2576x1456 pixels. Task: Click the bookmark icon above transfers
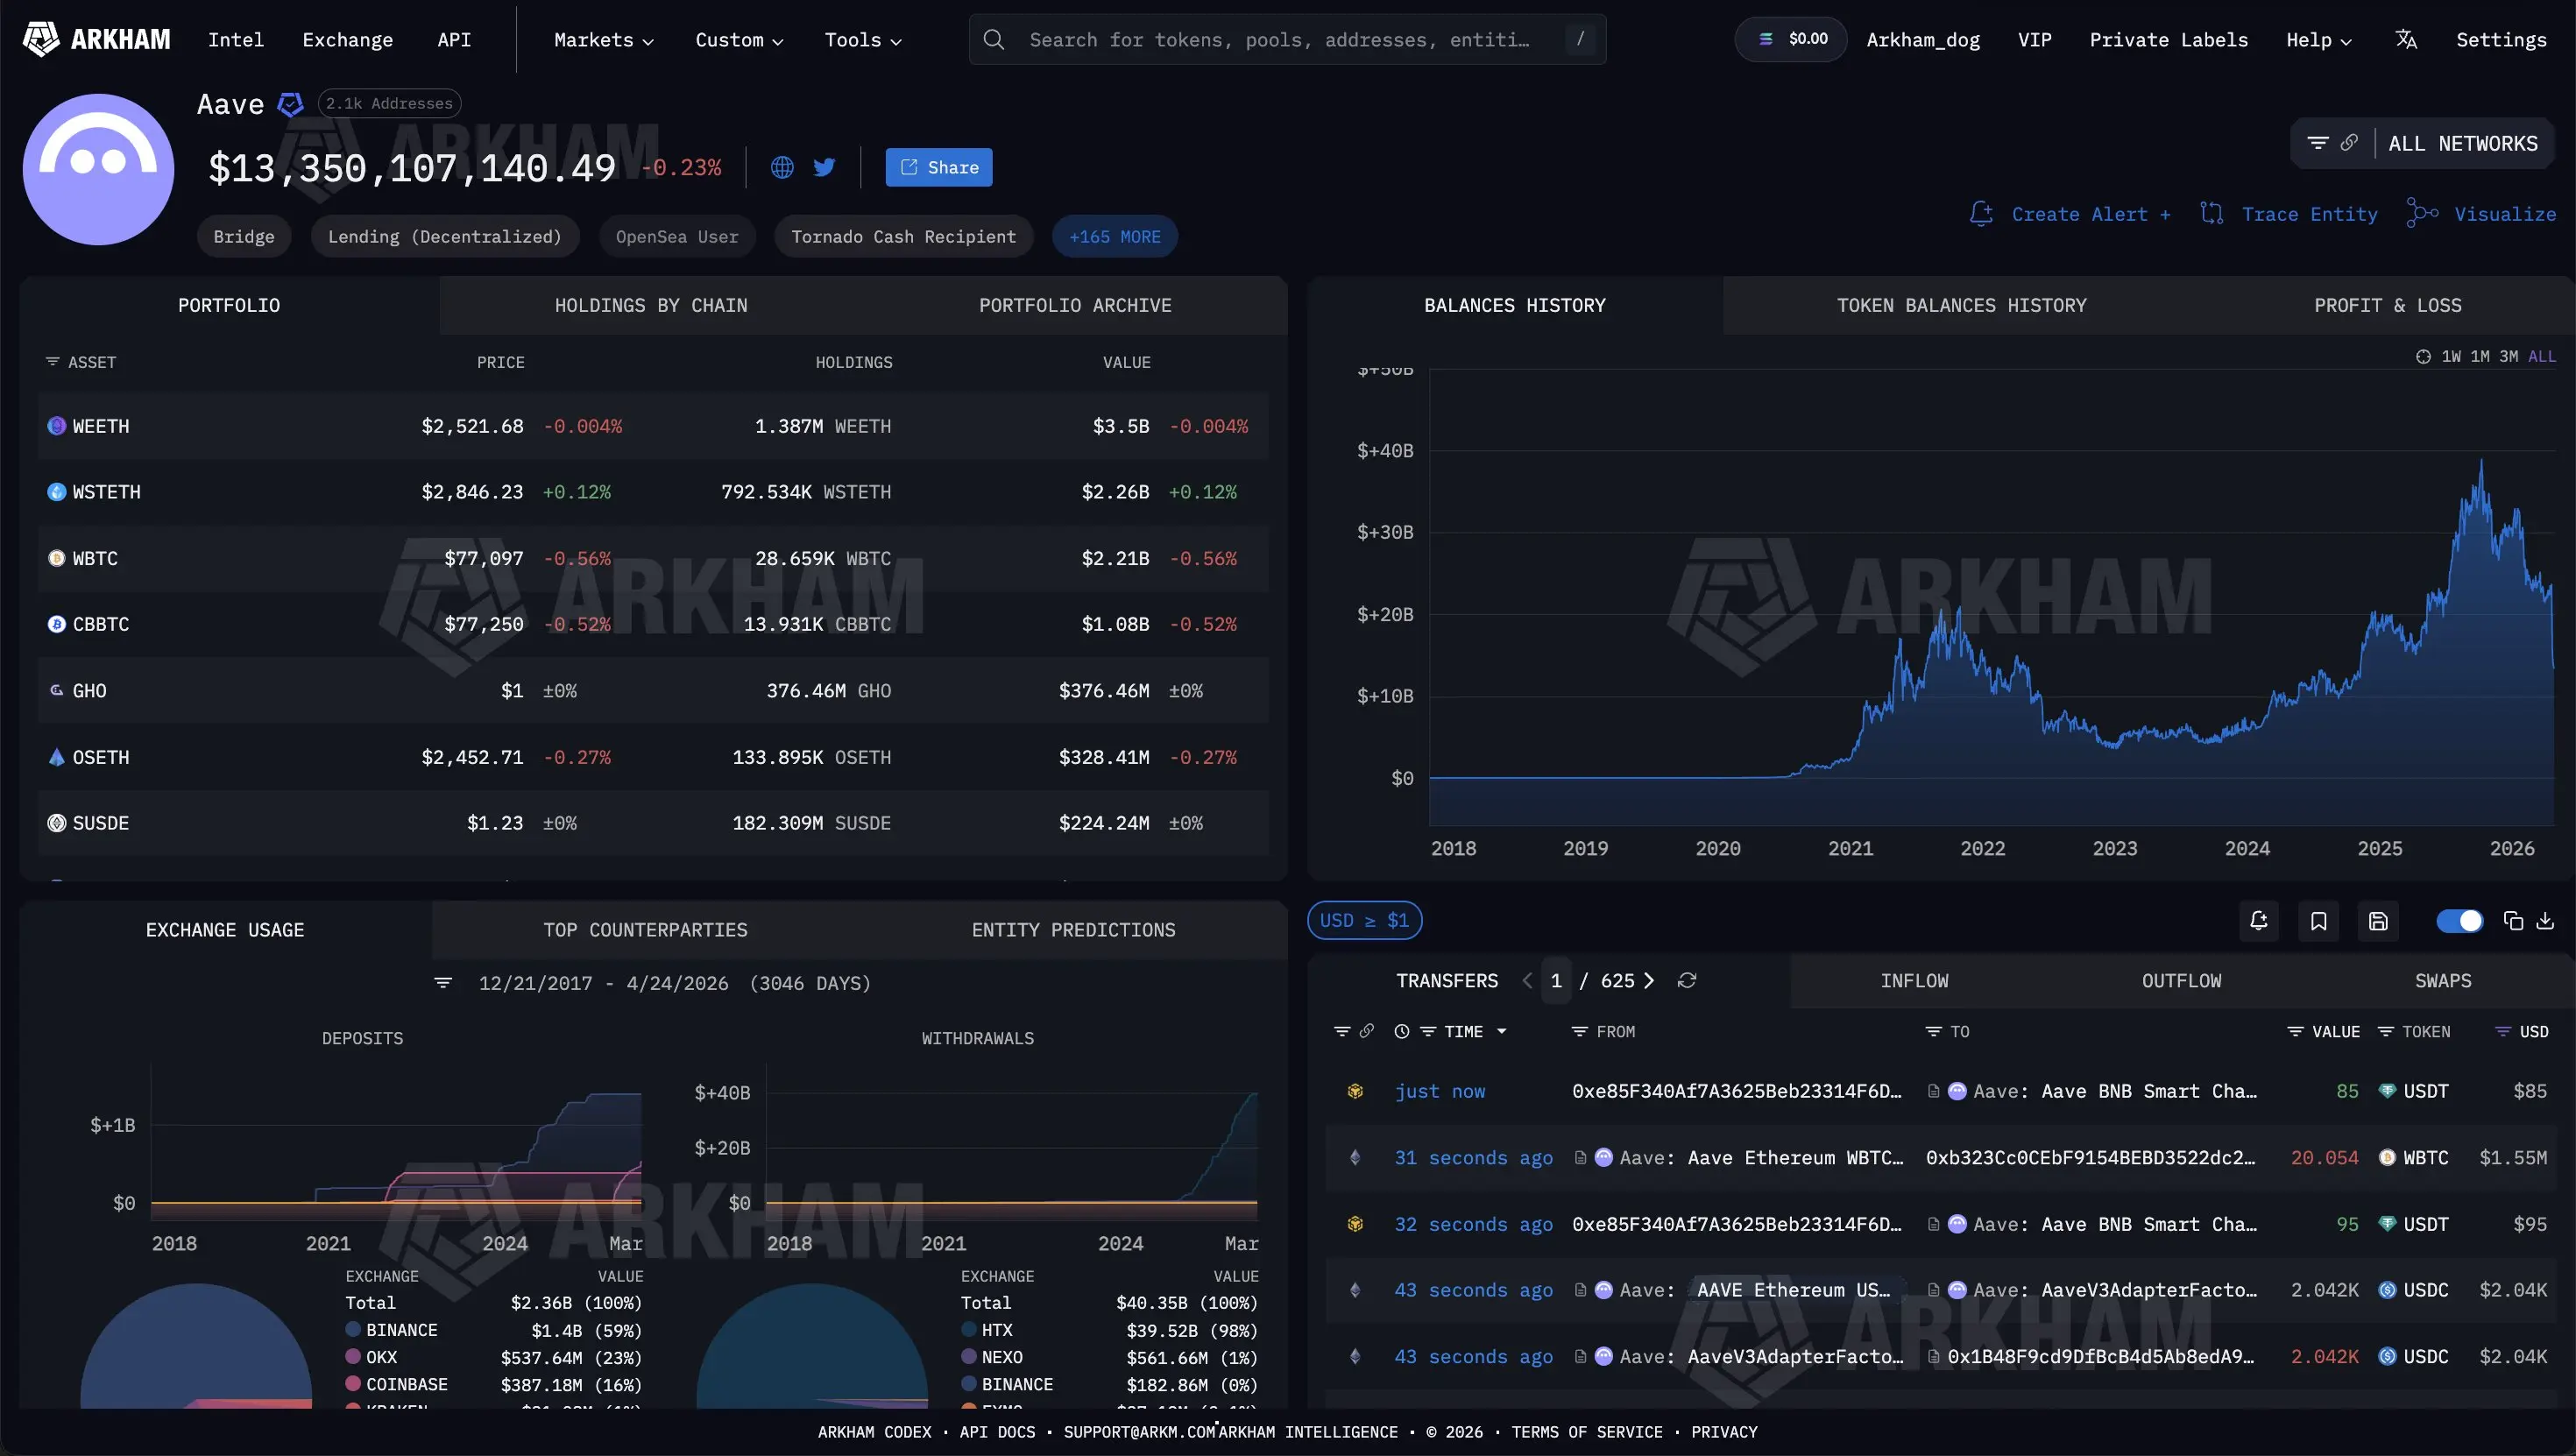(x=2318, y=921)
